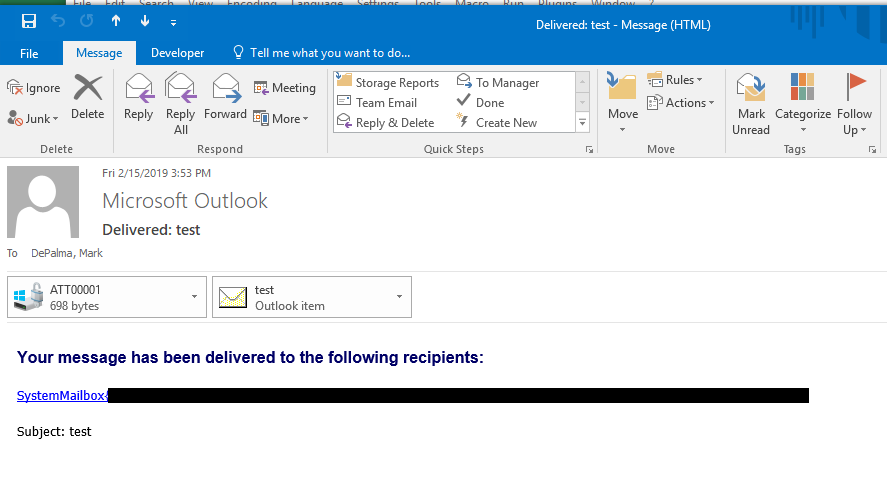The width and height of the screenshot is (887, 498).
Task: Switch to the Message tab
Action: (x=99, y=53)
